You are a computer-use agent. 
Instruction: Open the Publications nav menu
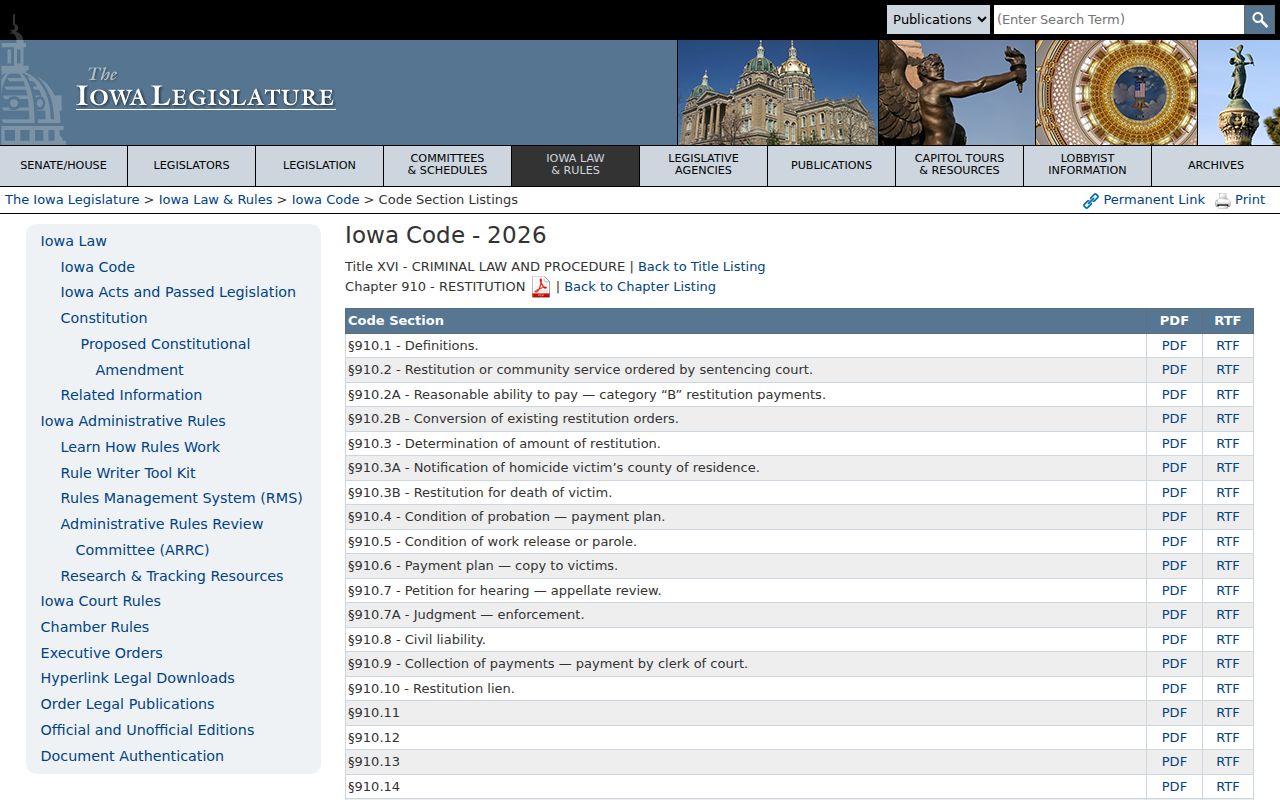832,166
